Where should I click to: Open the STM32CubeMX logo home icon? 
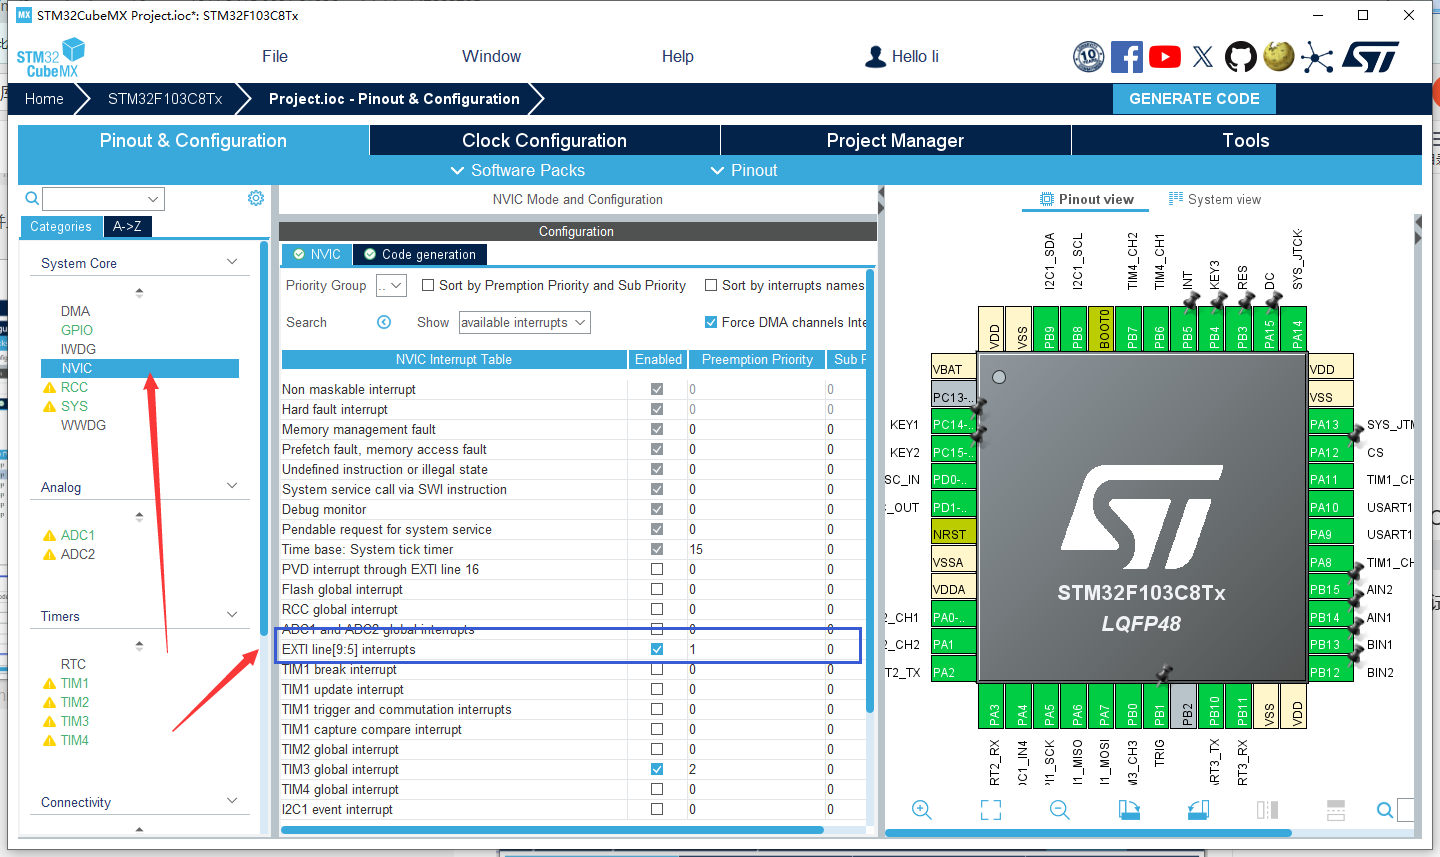pyautogui.click(x=50, y=58)
